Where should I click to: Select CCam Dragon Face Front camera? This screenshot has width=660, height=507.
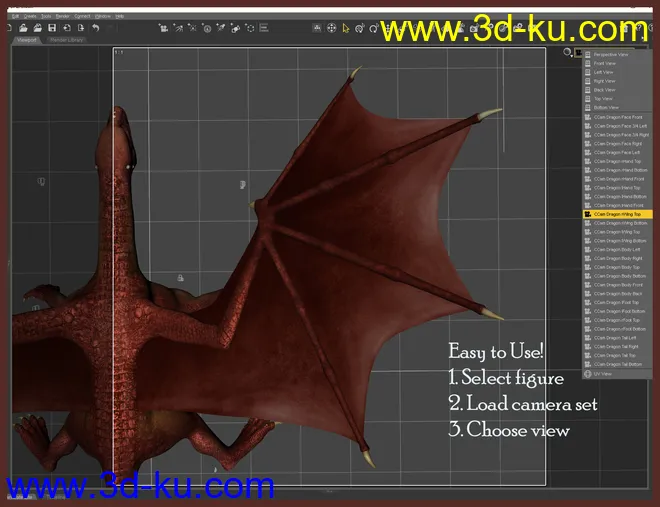(x=616, y=118)
